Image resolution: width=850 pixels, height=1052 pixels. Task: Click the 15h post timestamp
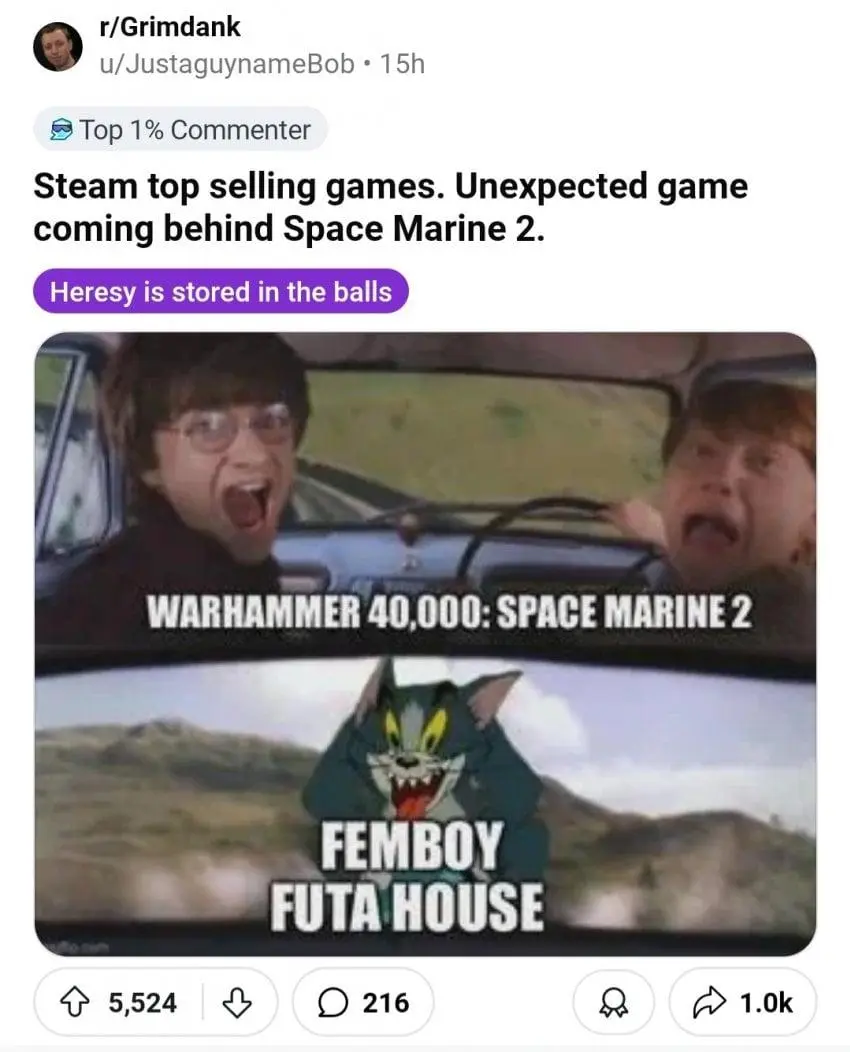pos(402,64)
